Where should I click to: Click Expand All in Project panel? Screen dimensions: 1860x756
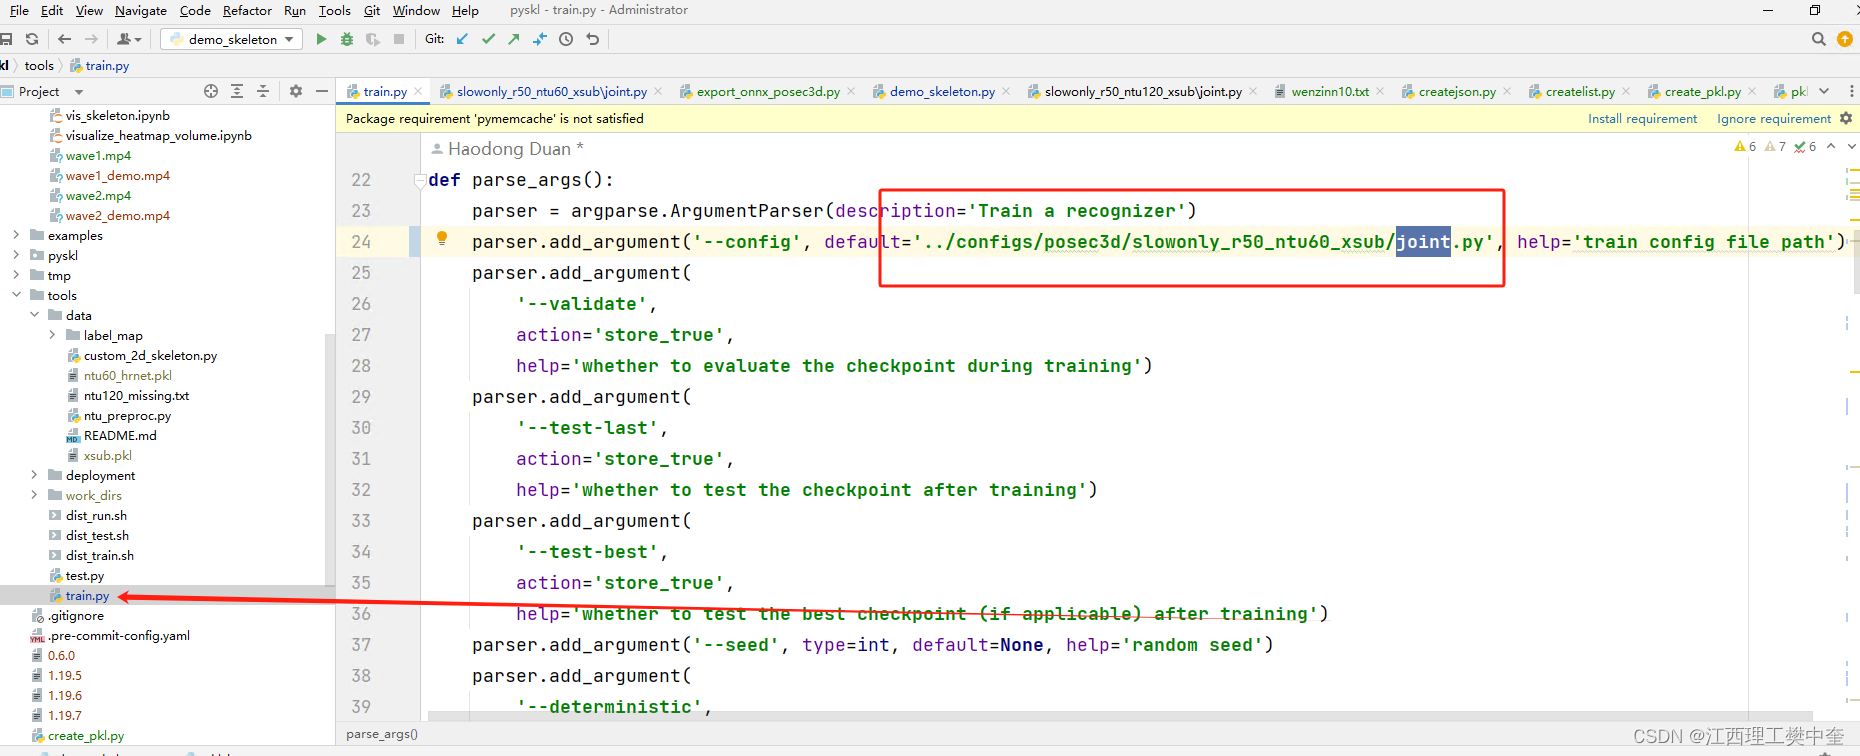[237, 91]
